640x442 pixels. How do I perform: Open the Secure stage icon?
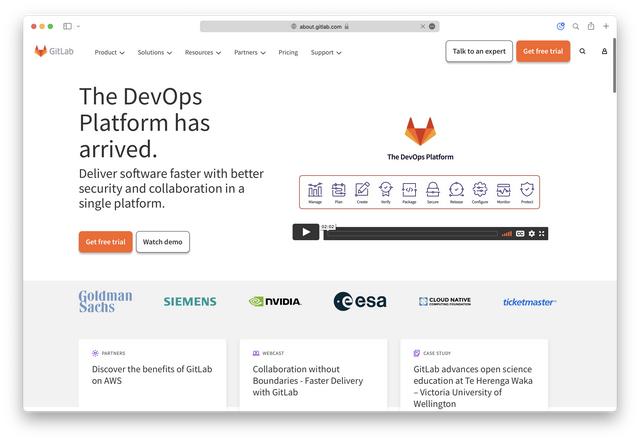pos(433,193)
